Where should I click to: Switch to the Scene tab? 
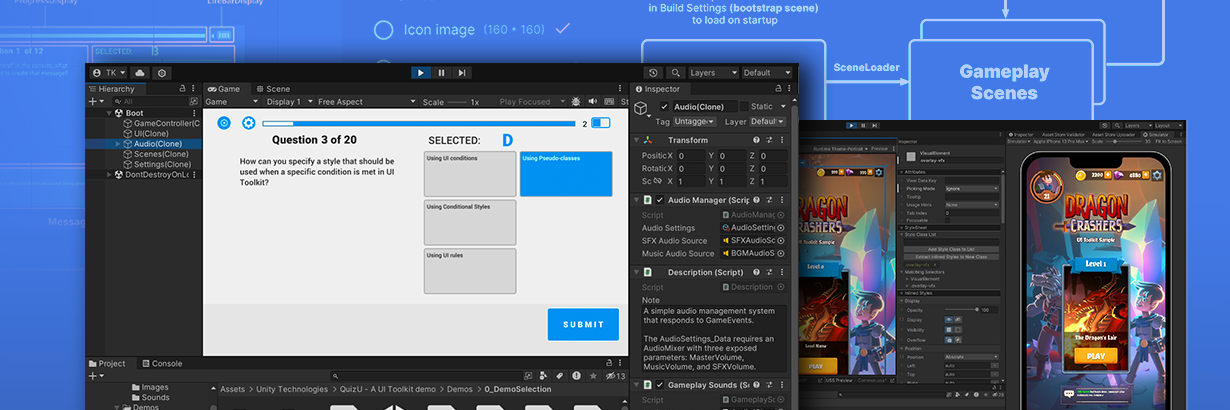point(272,89)
